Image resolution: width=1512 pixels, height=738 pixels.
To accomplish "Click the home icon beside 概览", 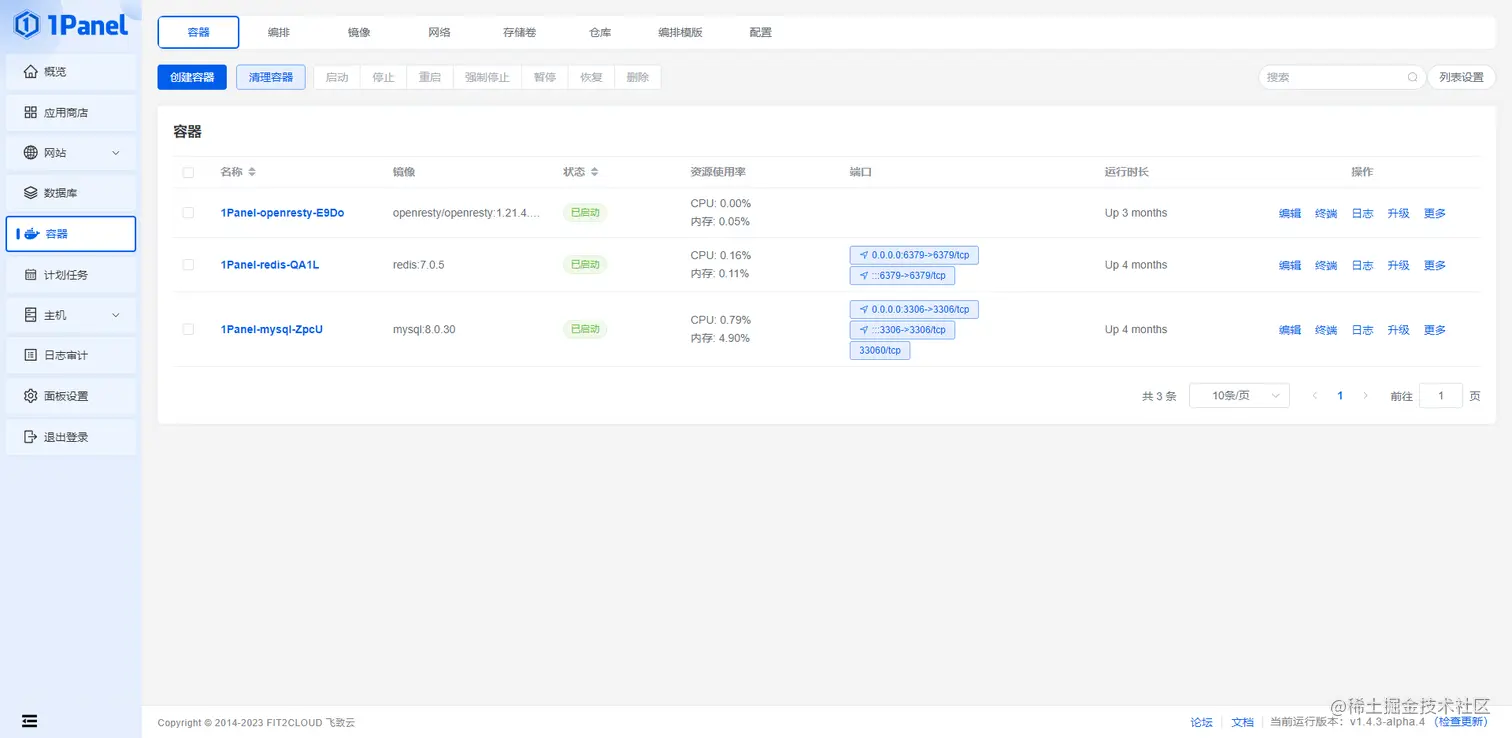I will 30,72.
